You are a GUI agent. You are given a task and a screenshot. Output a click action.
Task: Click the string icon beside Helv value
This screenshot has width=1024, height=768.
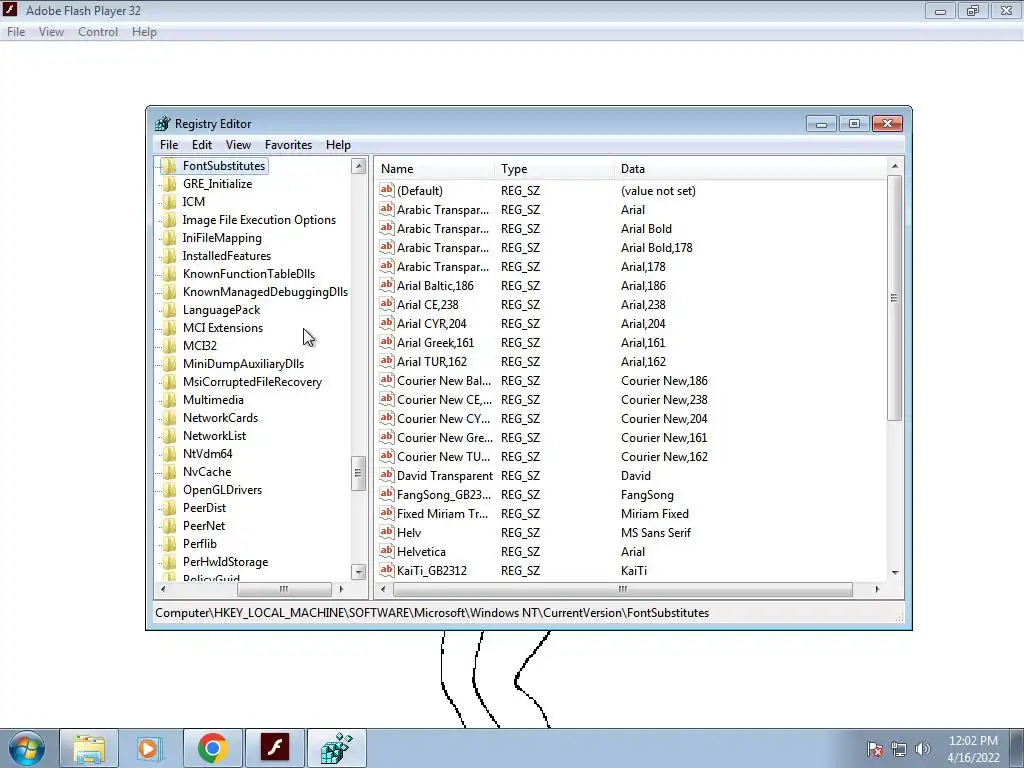click(387, 532)
